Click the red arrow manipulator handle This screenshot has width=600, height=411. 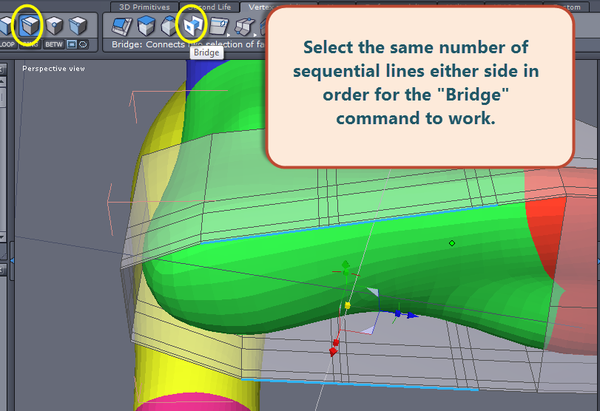[x=333, y=351]
